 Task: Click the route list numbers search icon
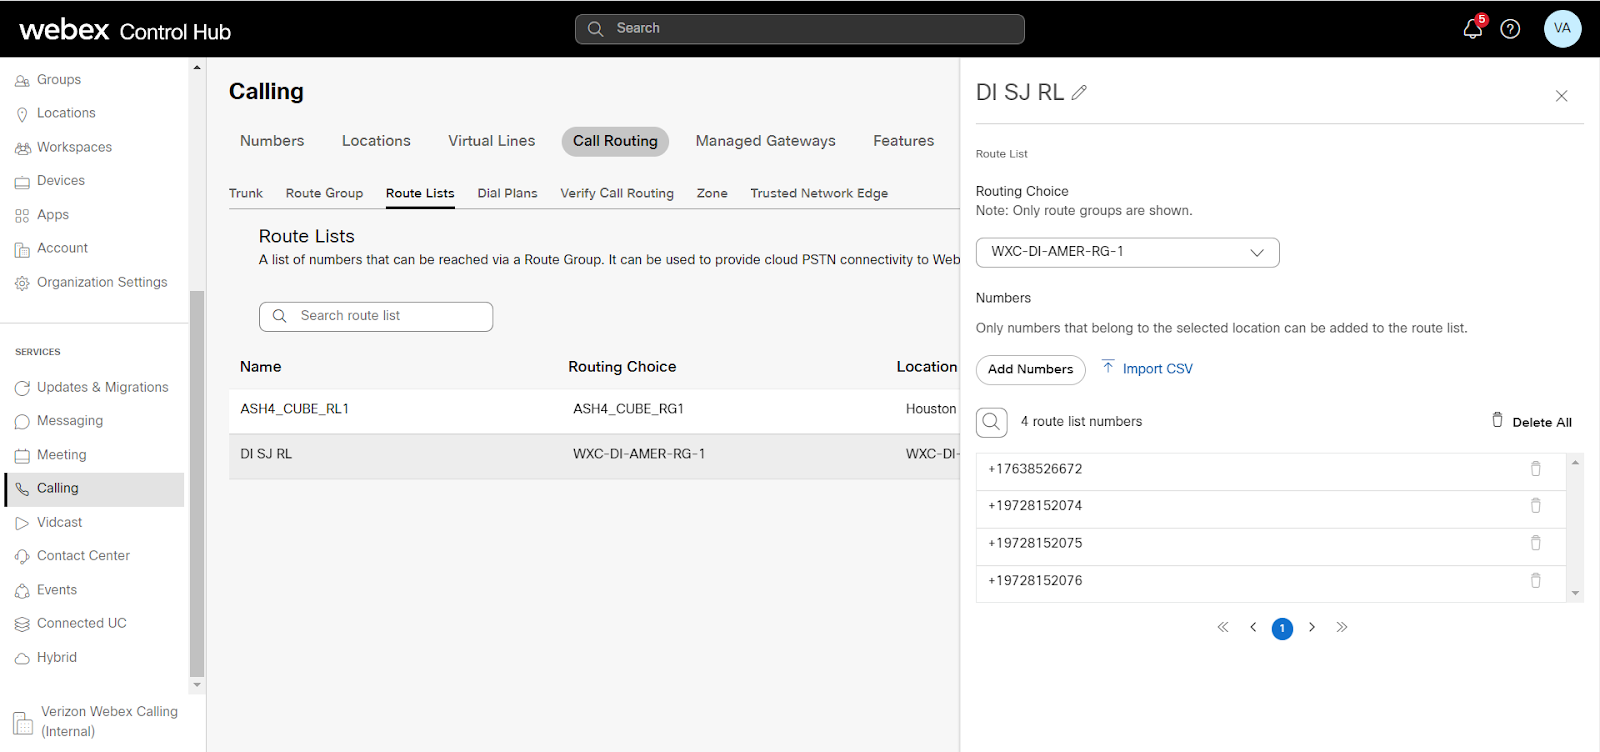coord(991,422)
